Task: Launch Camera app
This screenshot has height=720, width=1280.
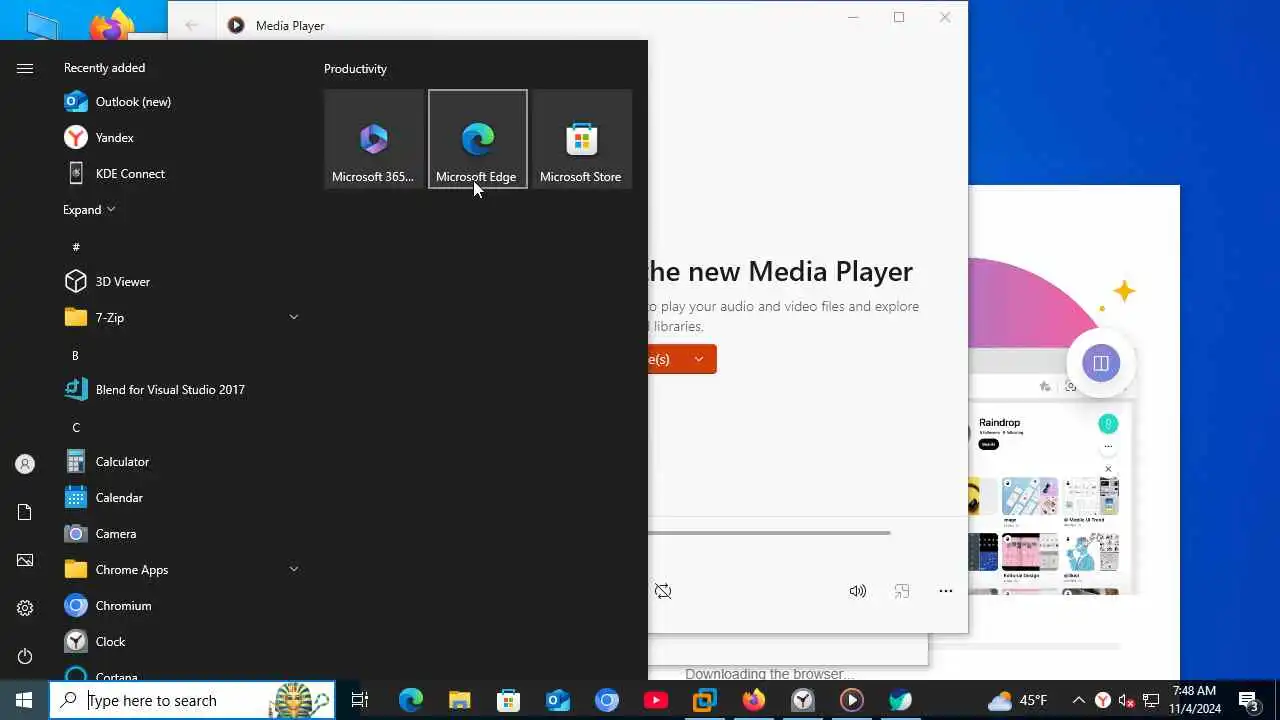Action: coord(180,534)
